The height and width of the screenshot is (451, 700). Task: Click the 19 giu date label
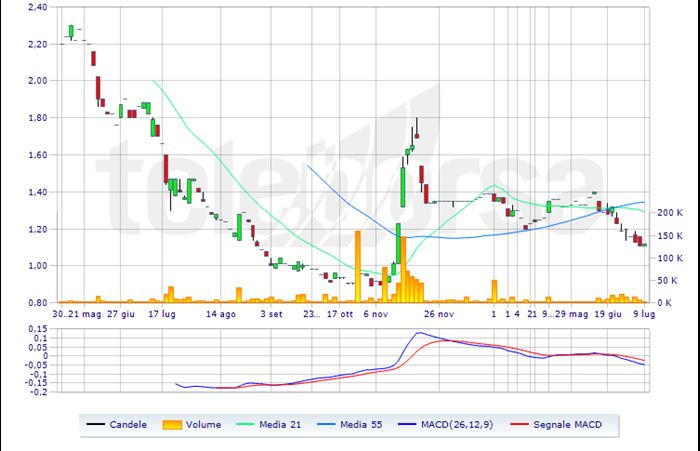pos(608,314)
